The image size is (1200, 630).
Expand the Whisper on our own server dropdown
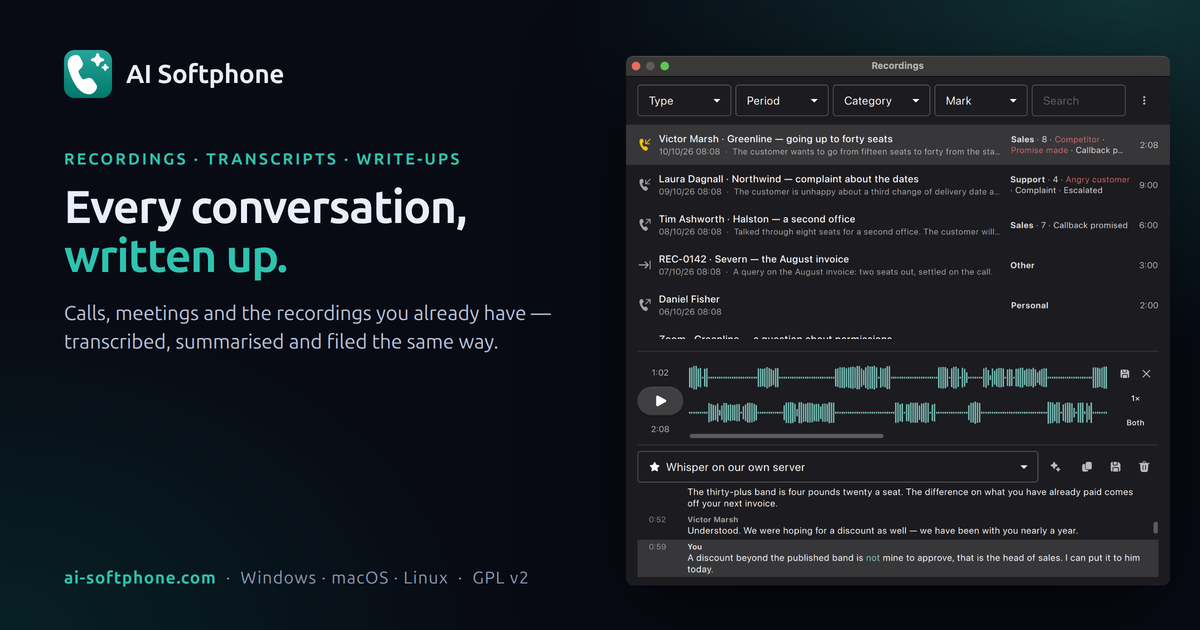pos(838,467)
